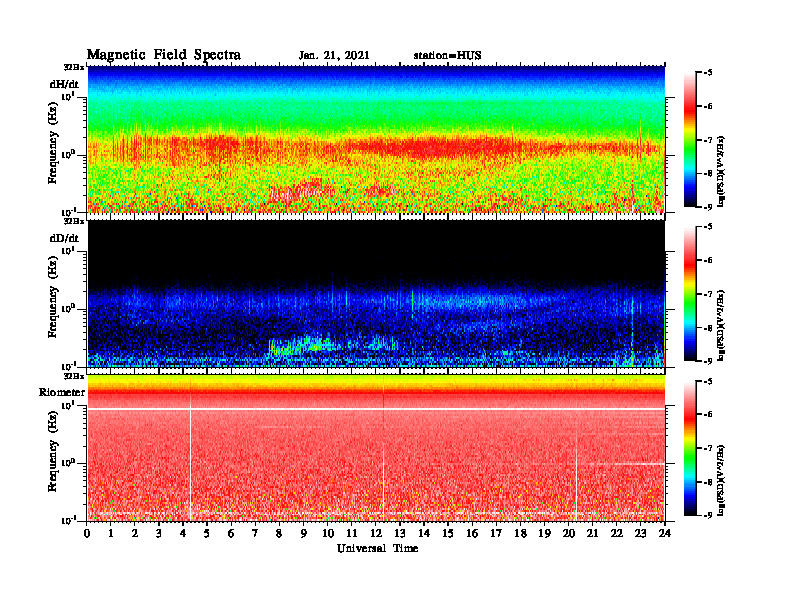Click the '20' hour tick label

569,534
